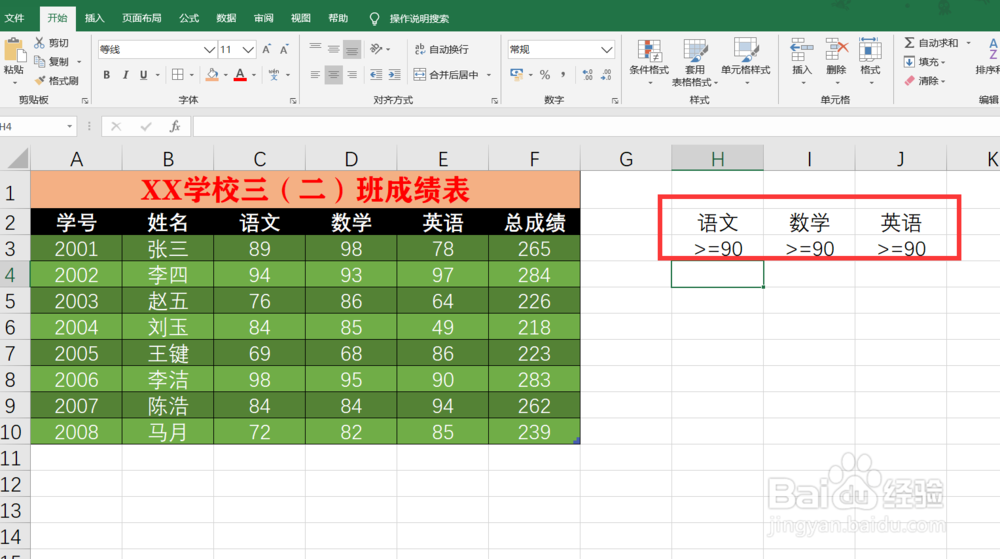Decrease font size with smaller A icon
1000x559 pixels.
[x=284, y=49]
